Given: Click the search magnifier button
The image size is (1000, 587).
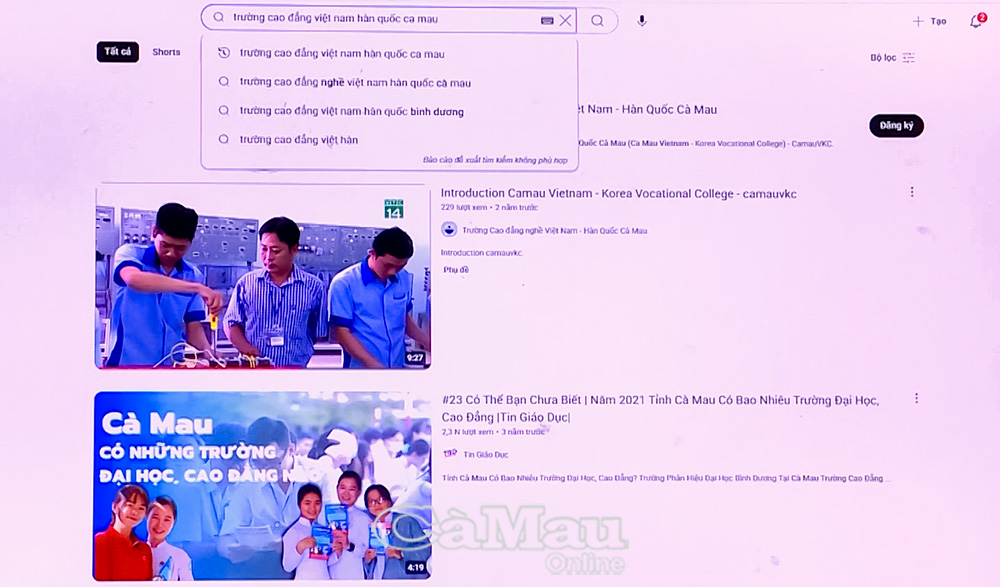Looking at the screenshot, I should (x=597, y=20).
